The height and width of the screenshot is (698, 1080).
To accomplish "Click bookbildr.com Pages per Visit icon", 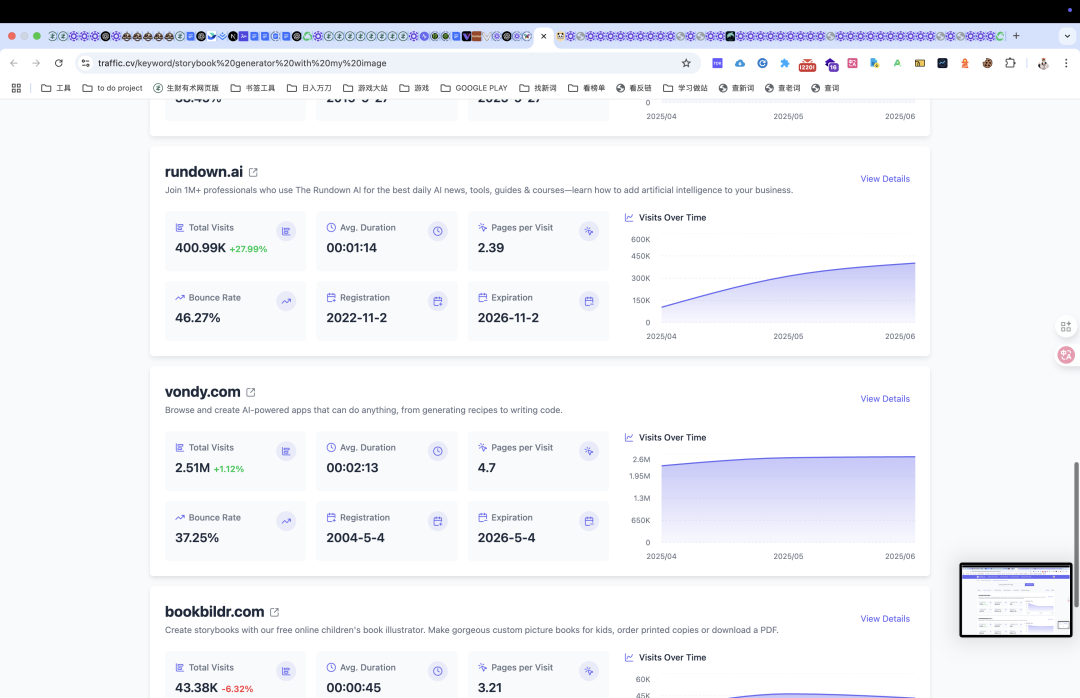I will 589,671.
